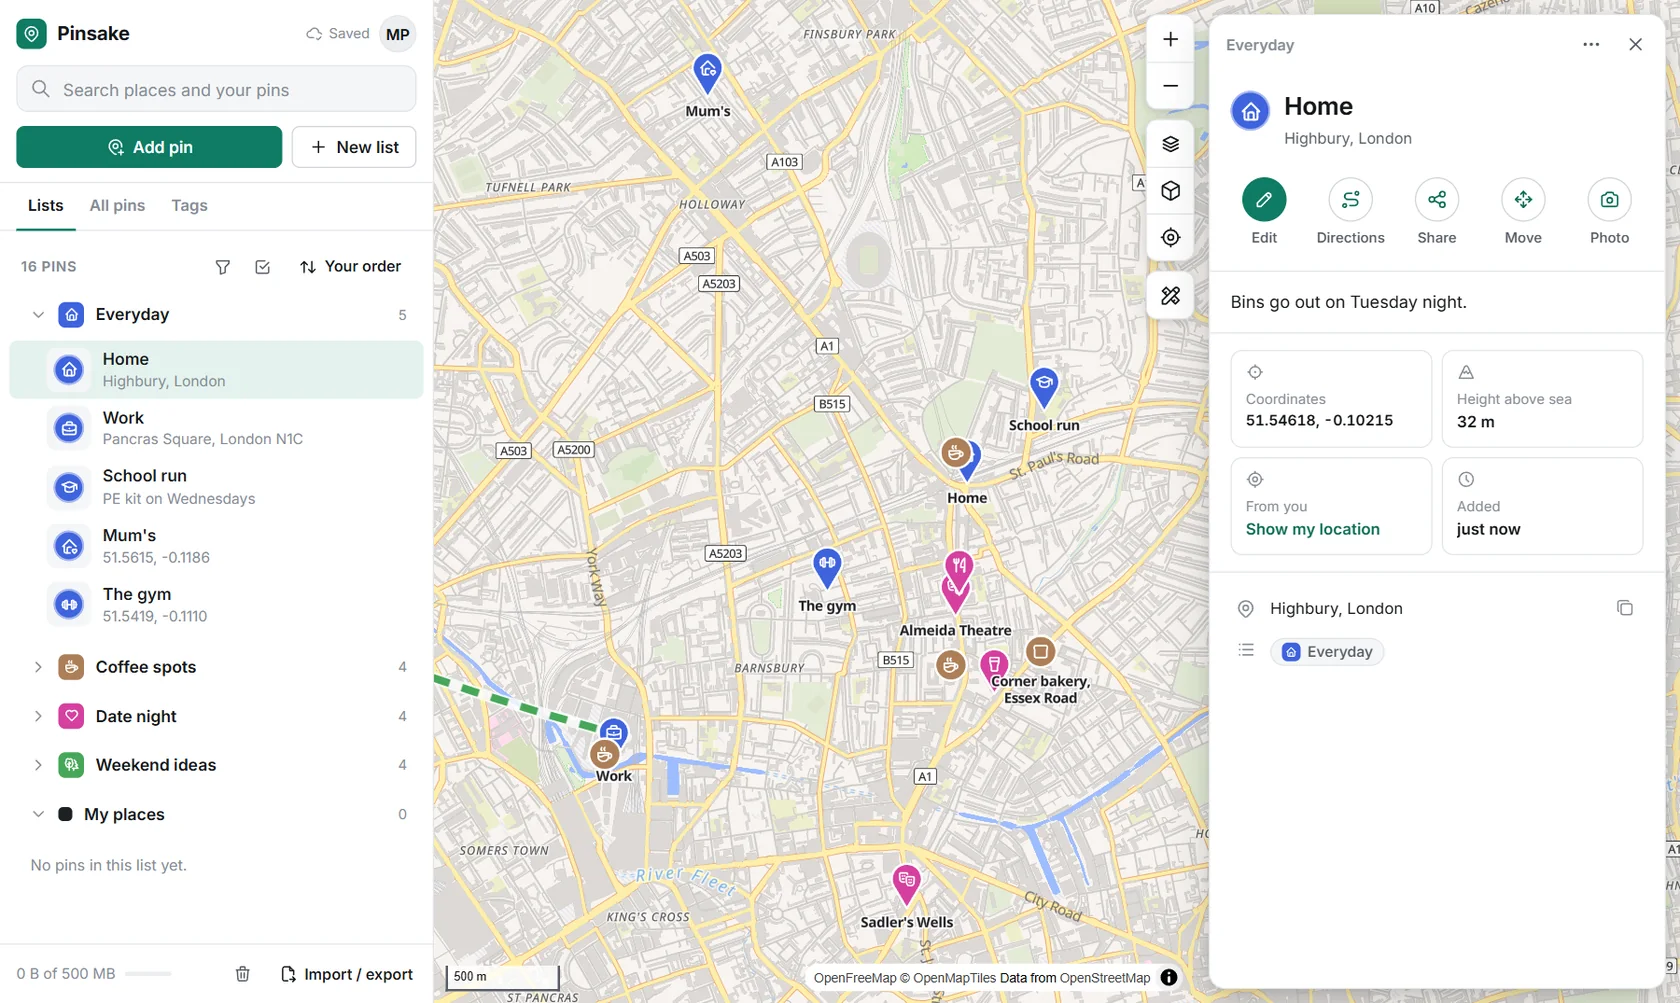1680x1003 pixels.
Task: Collapse the Everyday list
Action: pyautogui.click(x=38, y=315)
